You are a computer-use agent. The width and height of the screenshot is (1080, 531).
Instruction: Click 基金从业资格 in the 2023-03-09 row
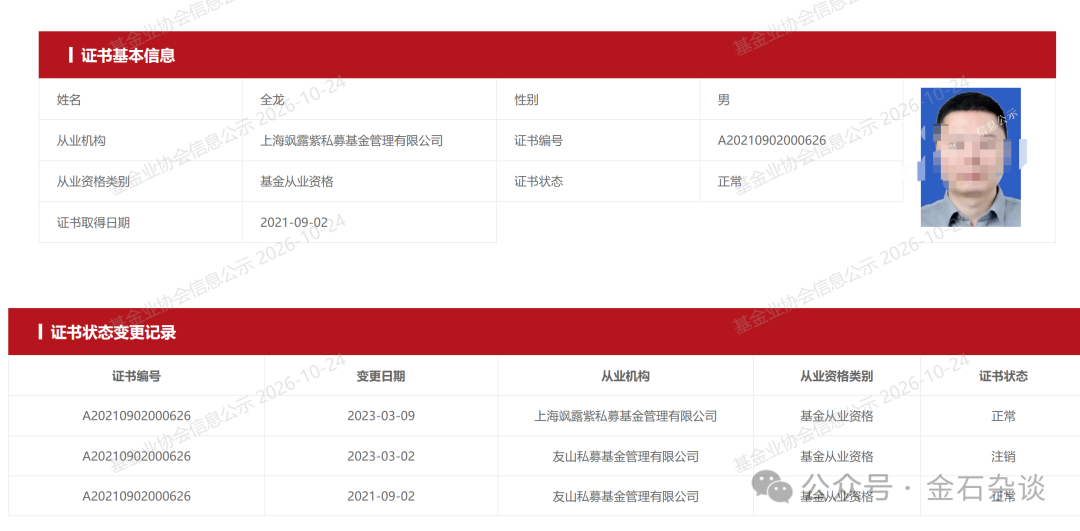click(837, 416)
